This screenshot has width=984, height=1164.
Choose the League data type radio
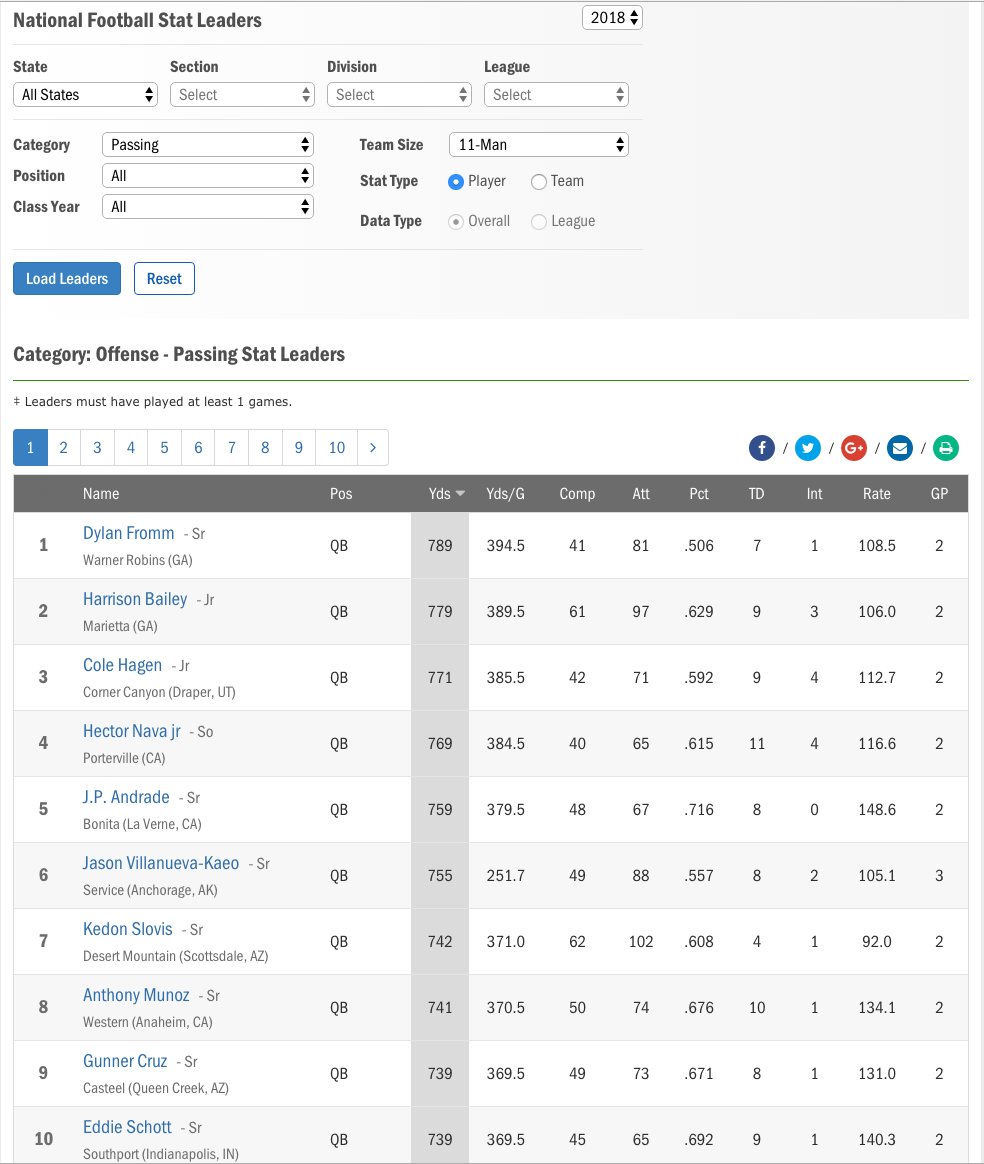(539, 222)
